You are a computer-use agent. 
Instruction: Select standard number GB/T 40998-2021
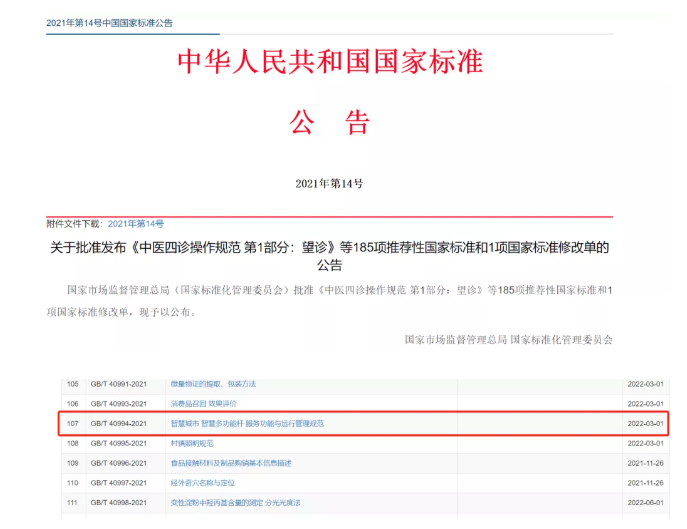(119, 502)
